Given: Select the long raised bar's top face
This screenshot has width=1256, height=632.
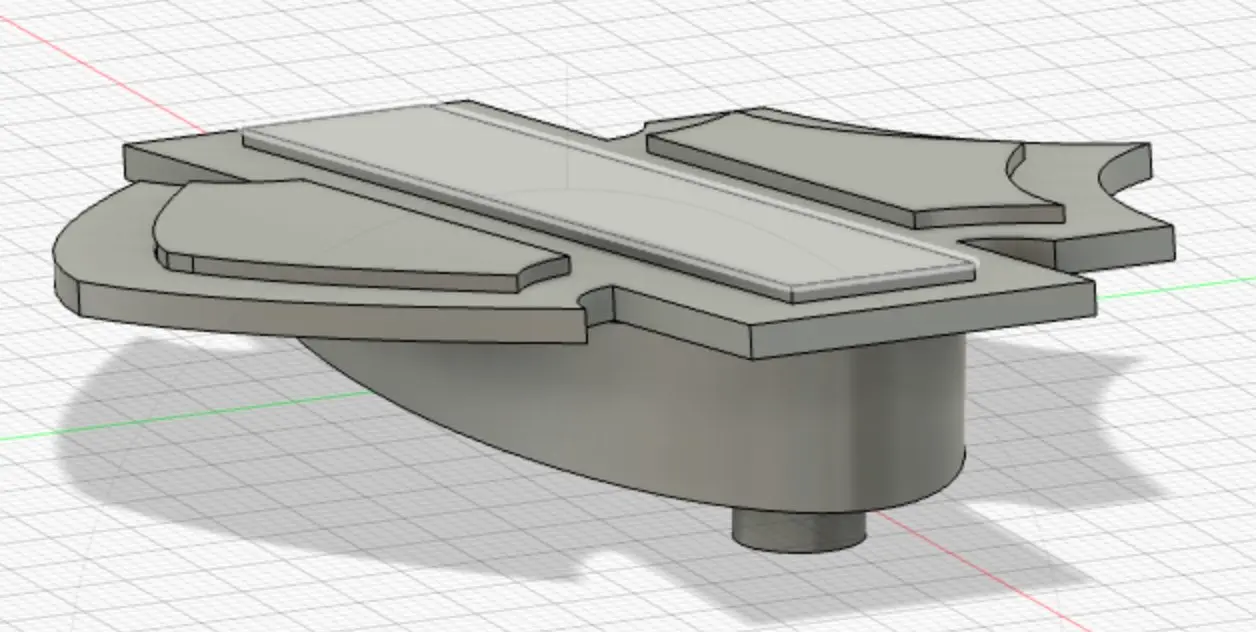Looking at the screenshot, I should [x=610, y=200].
